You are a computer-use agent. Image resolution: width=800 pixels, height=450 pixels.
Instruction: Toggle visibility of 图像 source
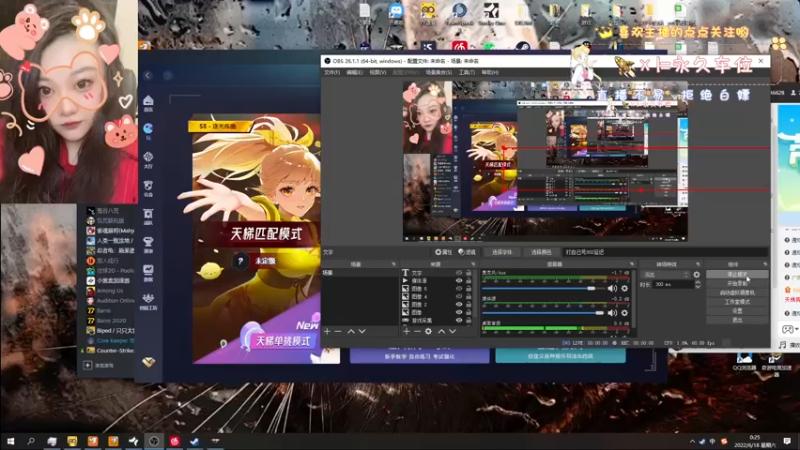click(x=459, y=312)
